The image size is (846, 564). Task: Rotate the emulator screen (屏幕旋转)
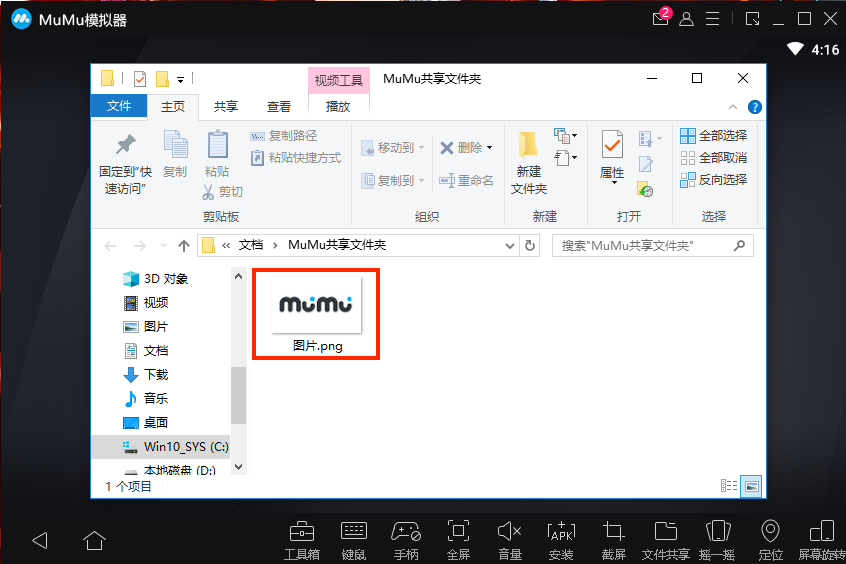(822, 541)
